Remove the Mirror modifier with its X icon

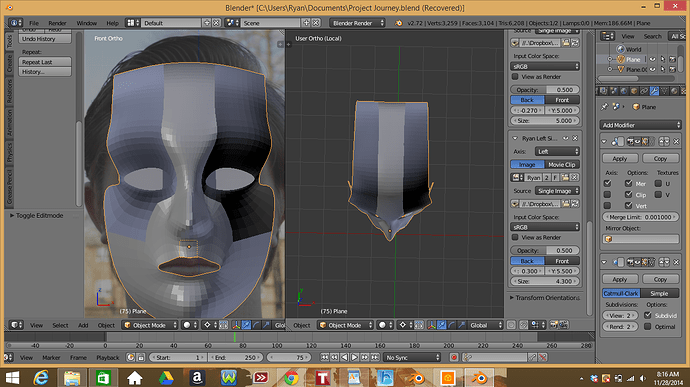click(676, 141)
